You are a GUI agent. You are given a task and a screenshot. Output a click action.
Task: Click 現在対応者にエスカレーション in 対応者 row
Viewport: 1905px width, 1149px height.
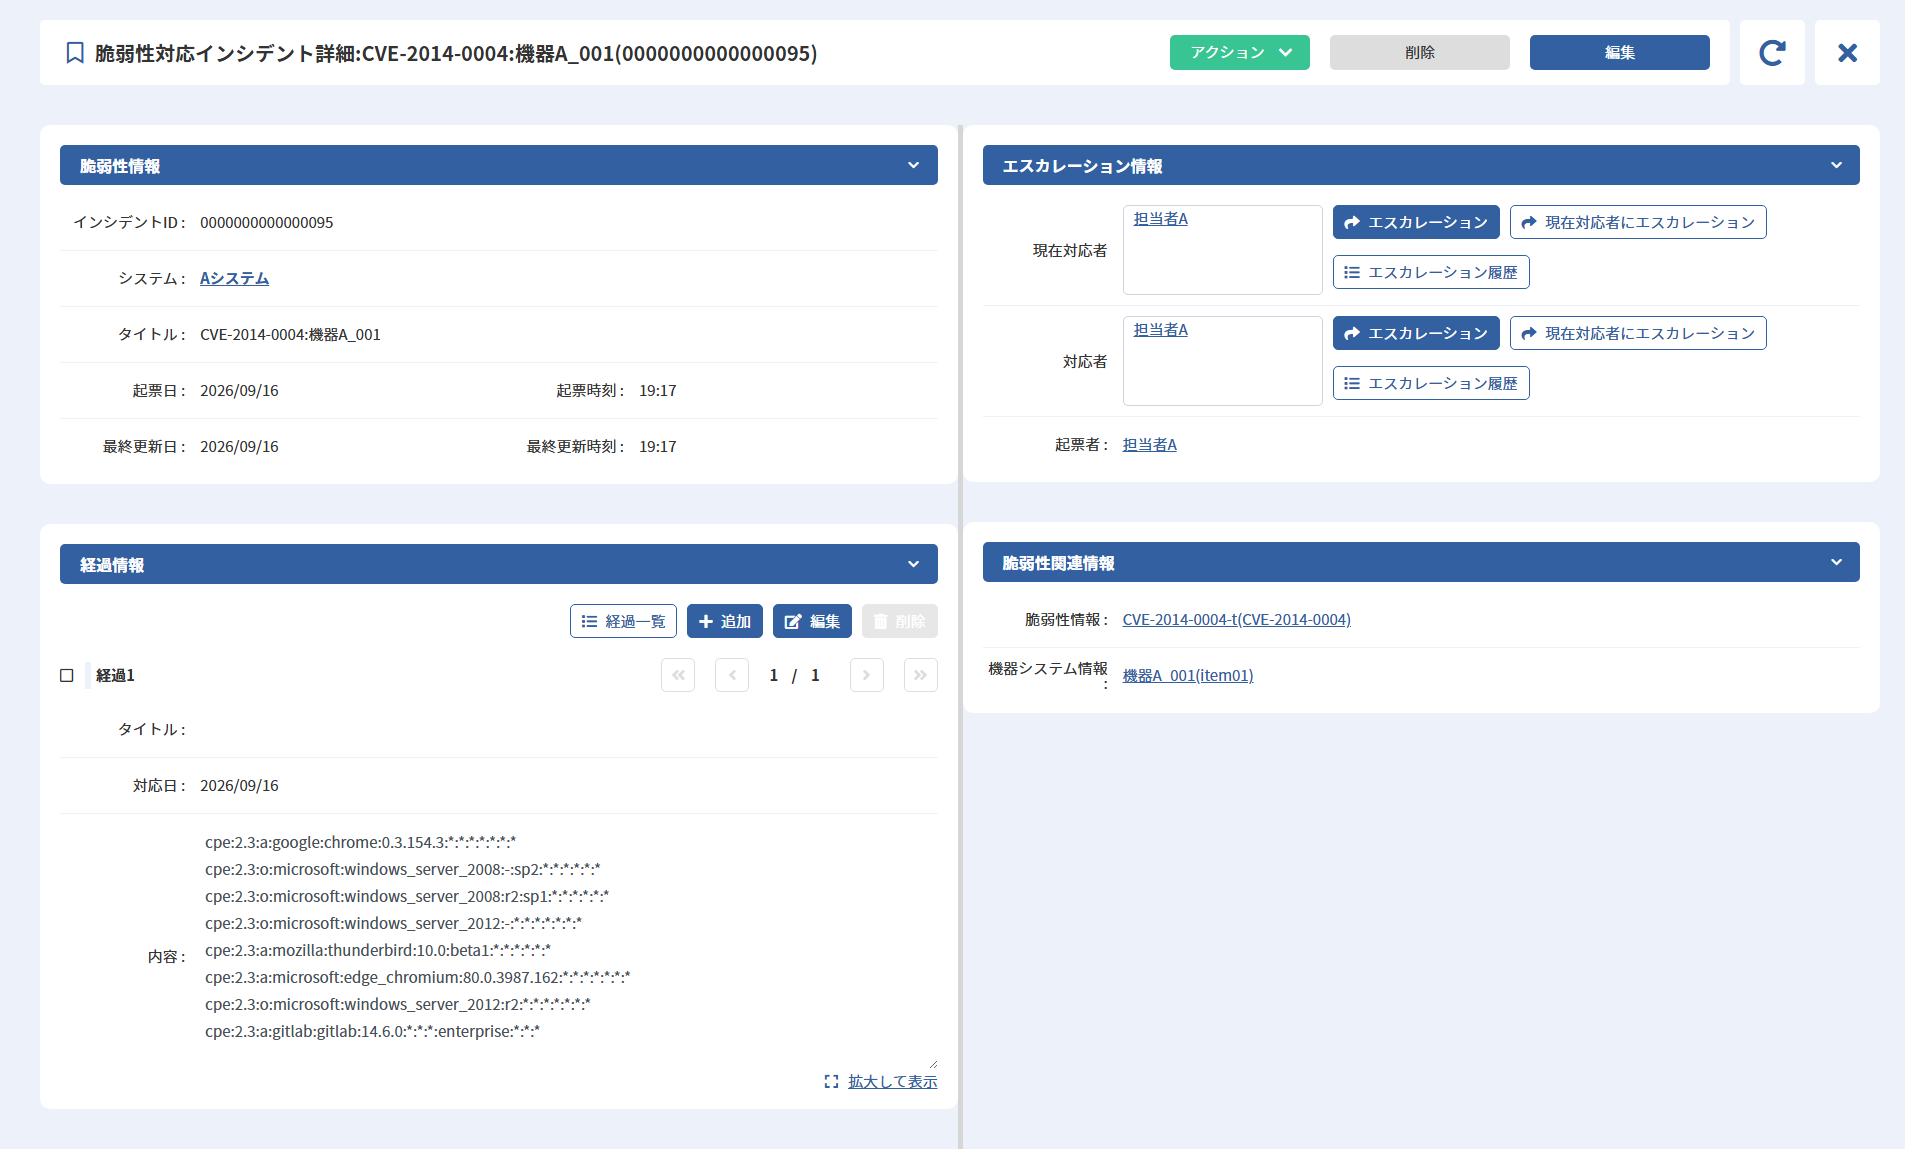click(1638, 334)
